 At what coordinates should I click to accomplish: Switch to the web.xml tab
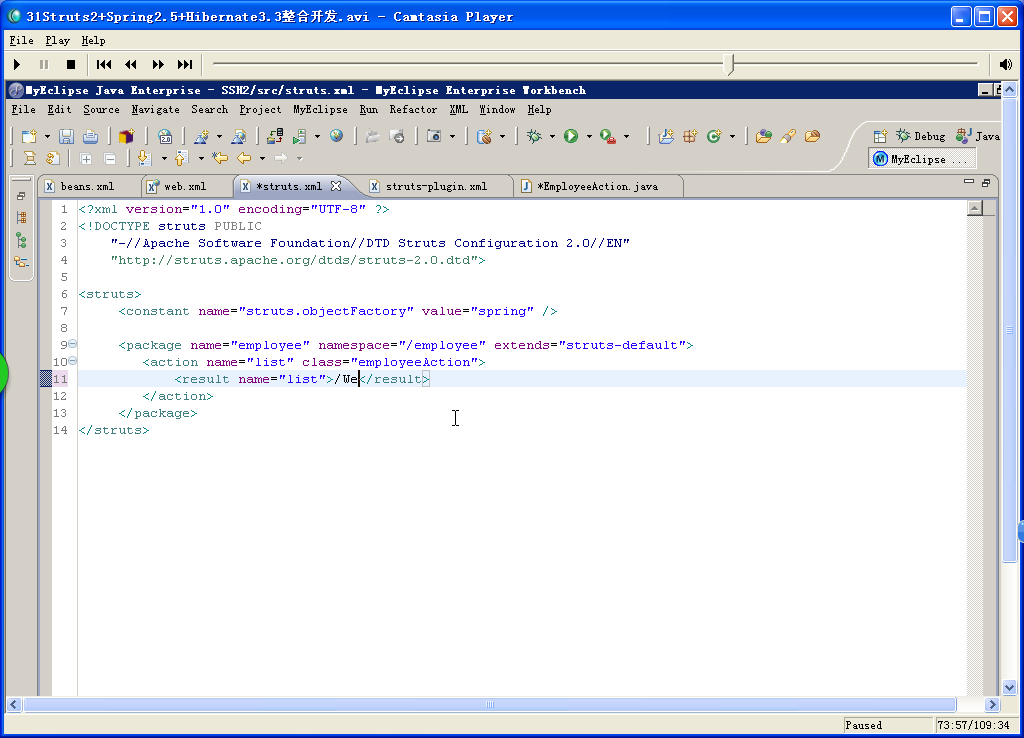[x=185, y=186]
